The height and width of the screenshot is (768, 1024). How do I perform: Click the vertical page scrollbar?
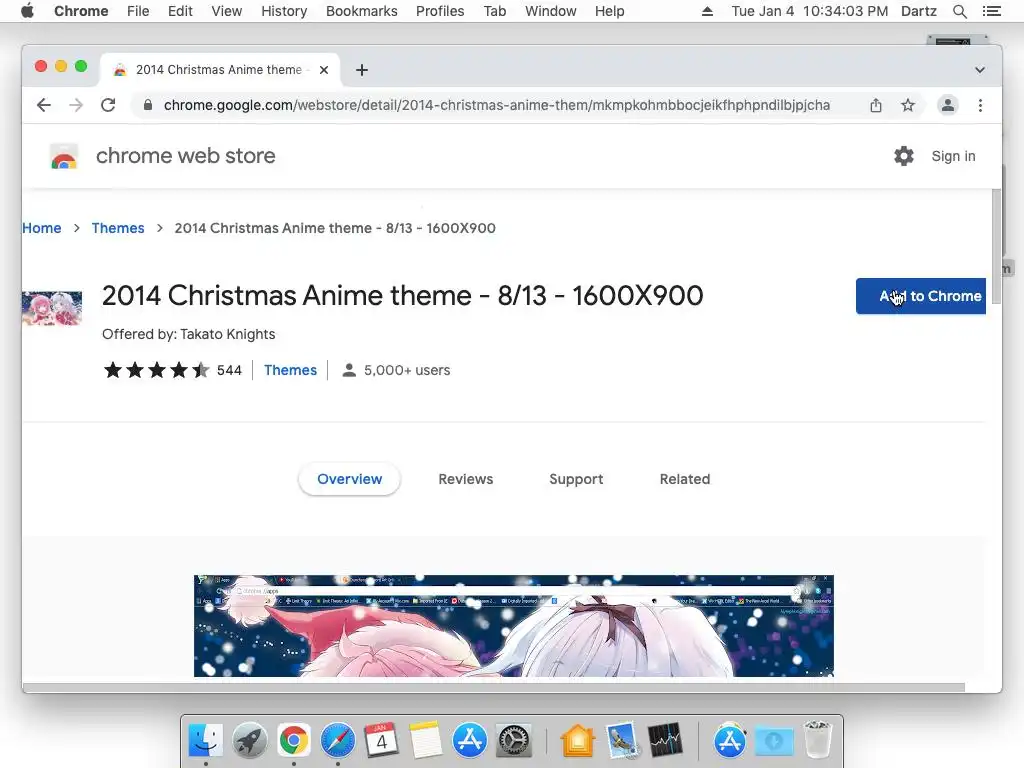[996, 246]
